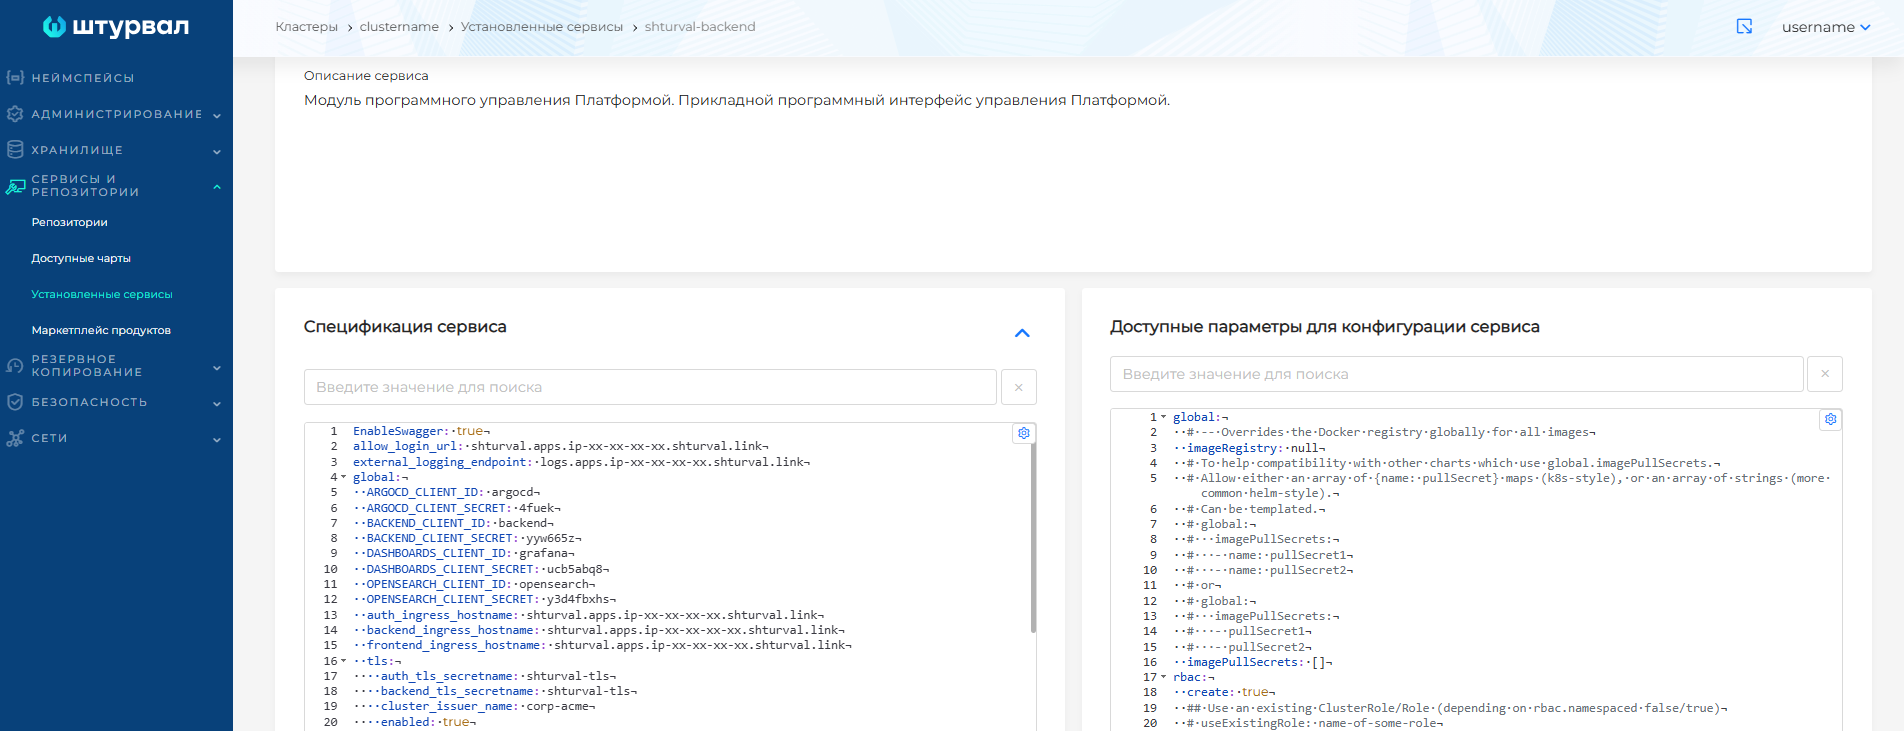The image size is (1904, 731).
Task: Click the external link icon near username
Action: [x=1744, y=27]
